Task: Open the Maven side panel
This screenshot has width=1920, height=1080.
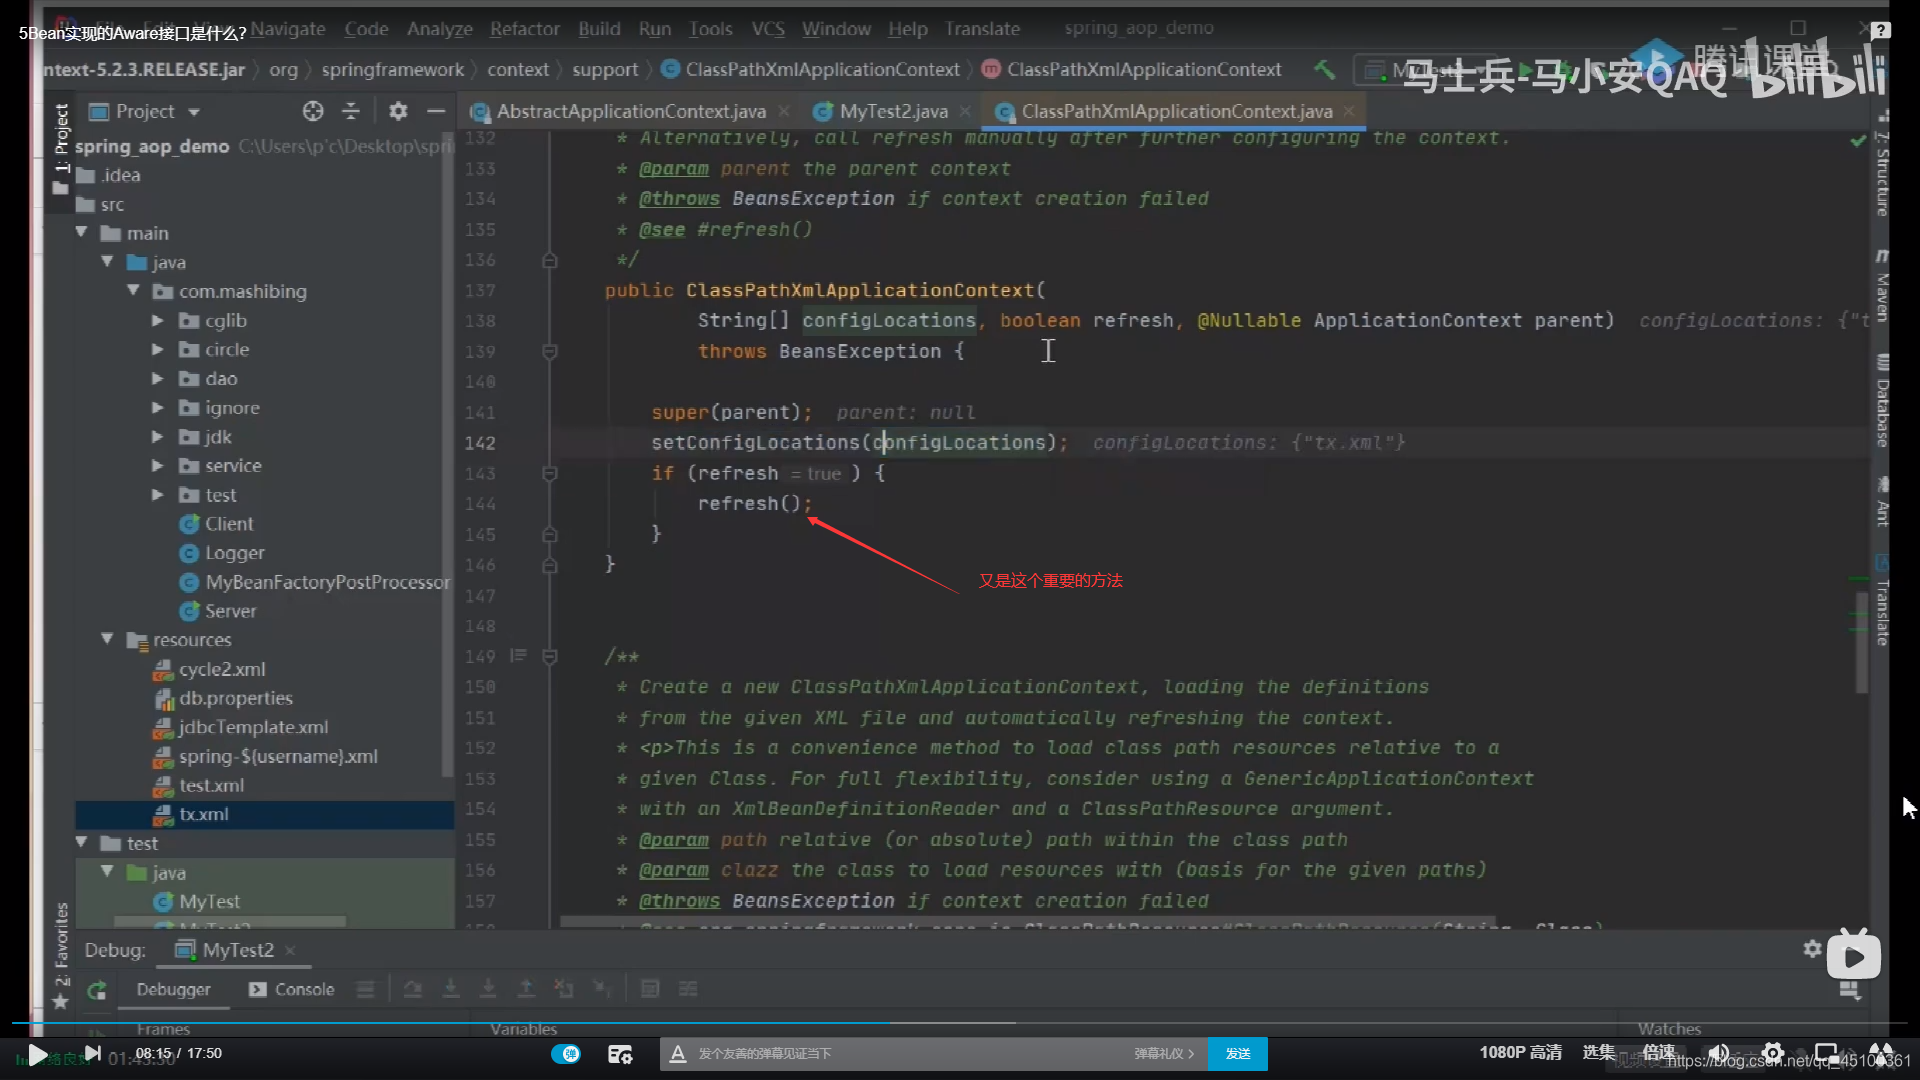Action: [x=1882, y=286]
